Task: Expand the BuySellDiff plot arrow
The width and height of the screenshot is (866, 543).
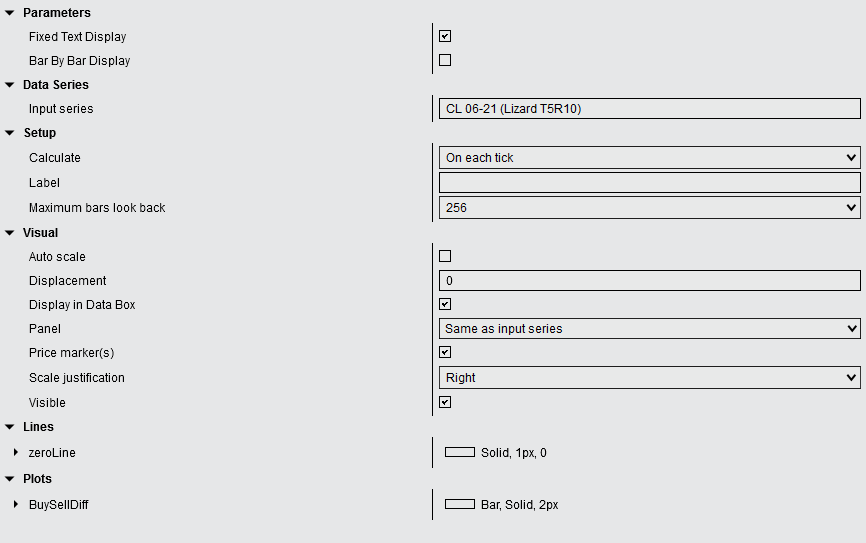Action: point(16,504)
